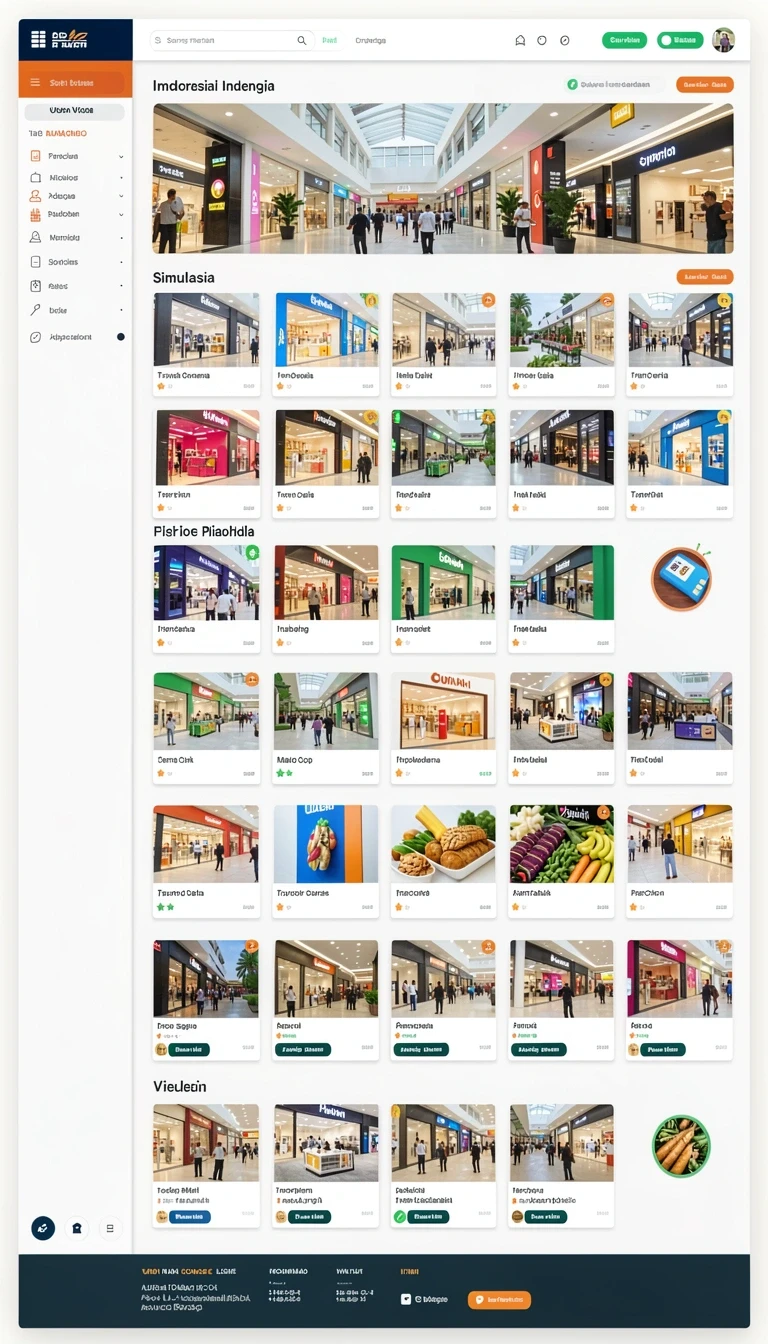Click the list icon at the sidebar bottom

coord(110,1228)
